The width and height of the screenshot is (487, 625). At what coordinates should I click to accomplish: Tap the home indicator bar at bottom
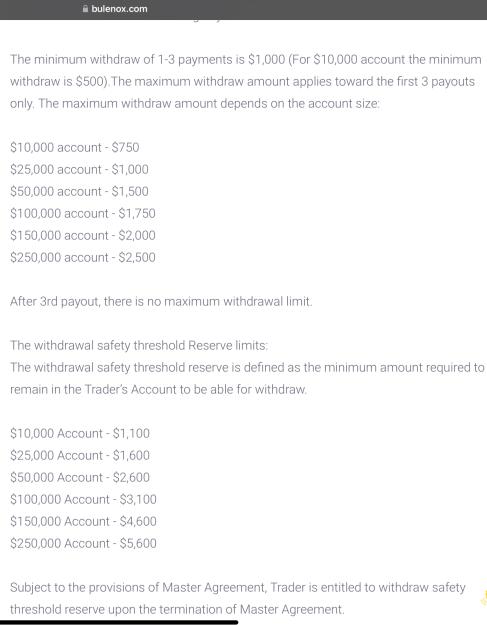pos(119,621)
